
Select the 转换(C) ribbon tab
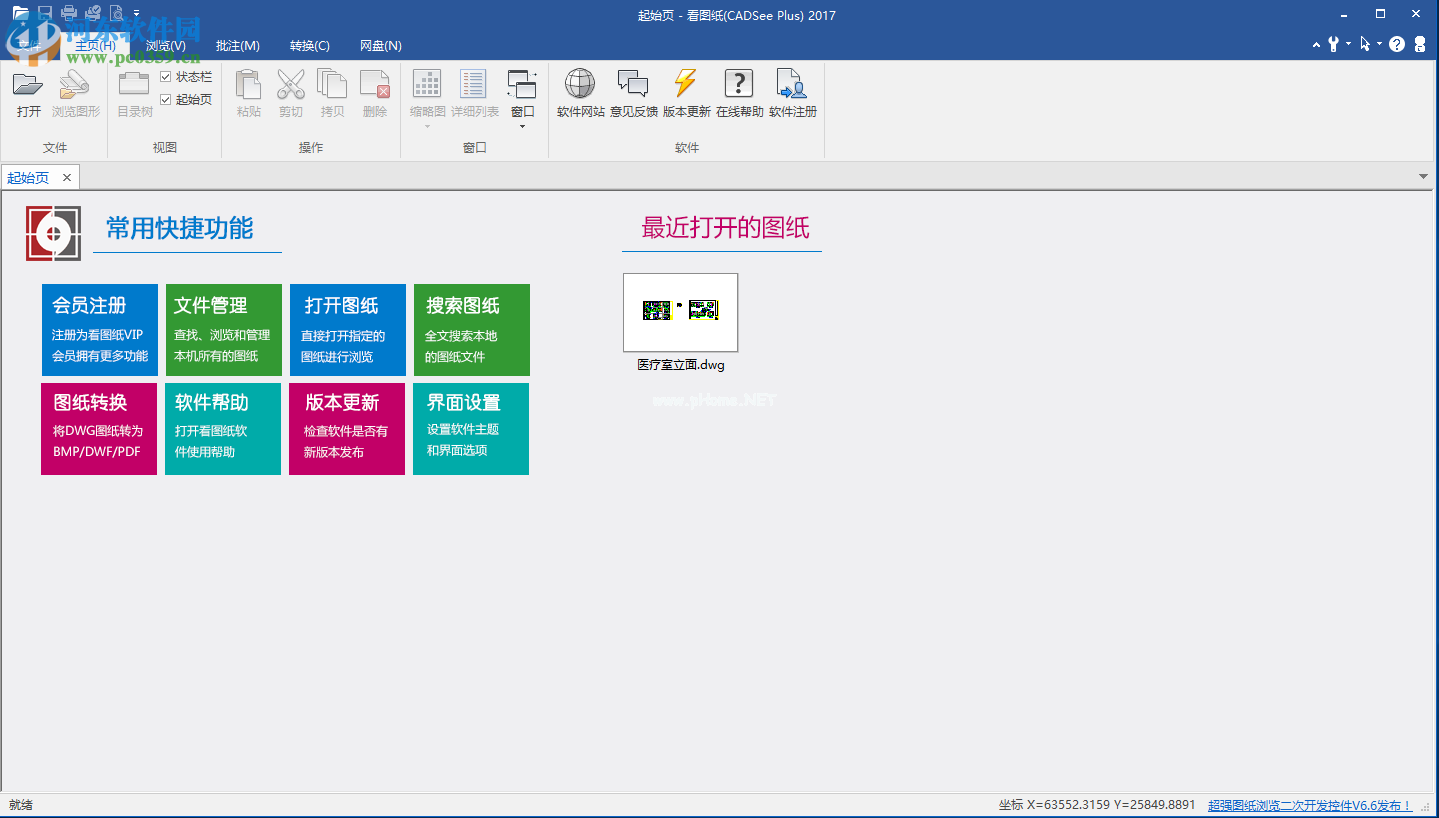310,46
